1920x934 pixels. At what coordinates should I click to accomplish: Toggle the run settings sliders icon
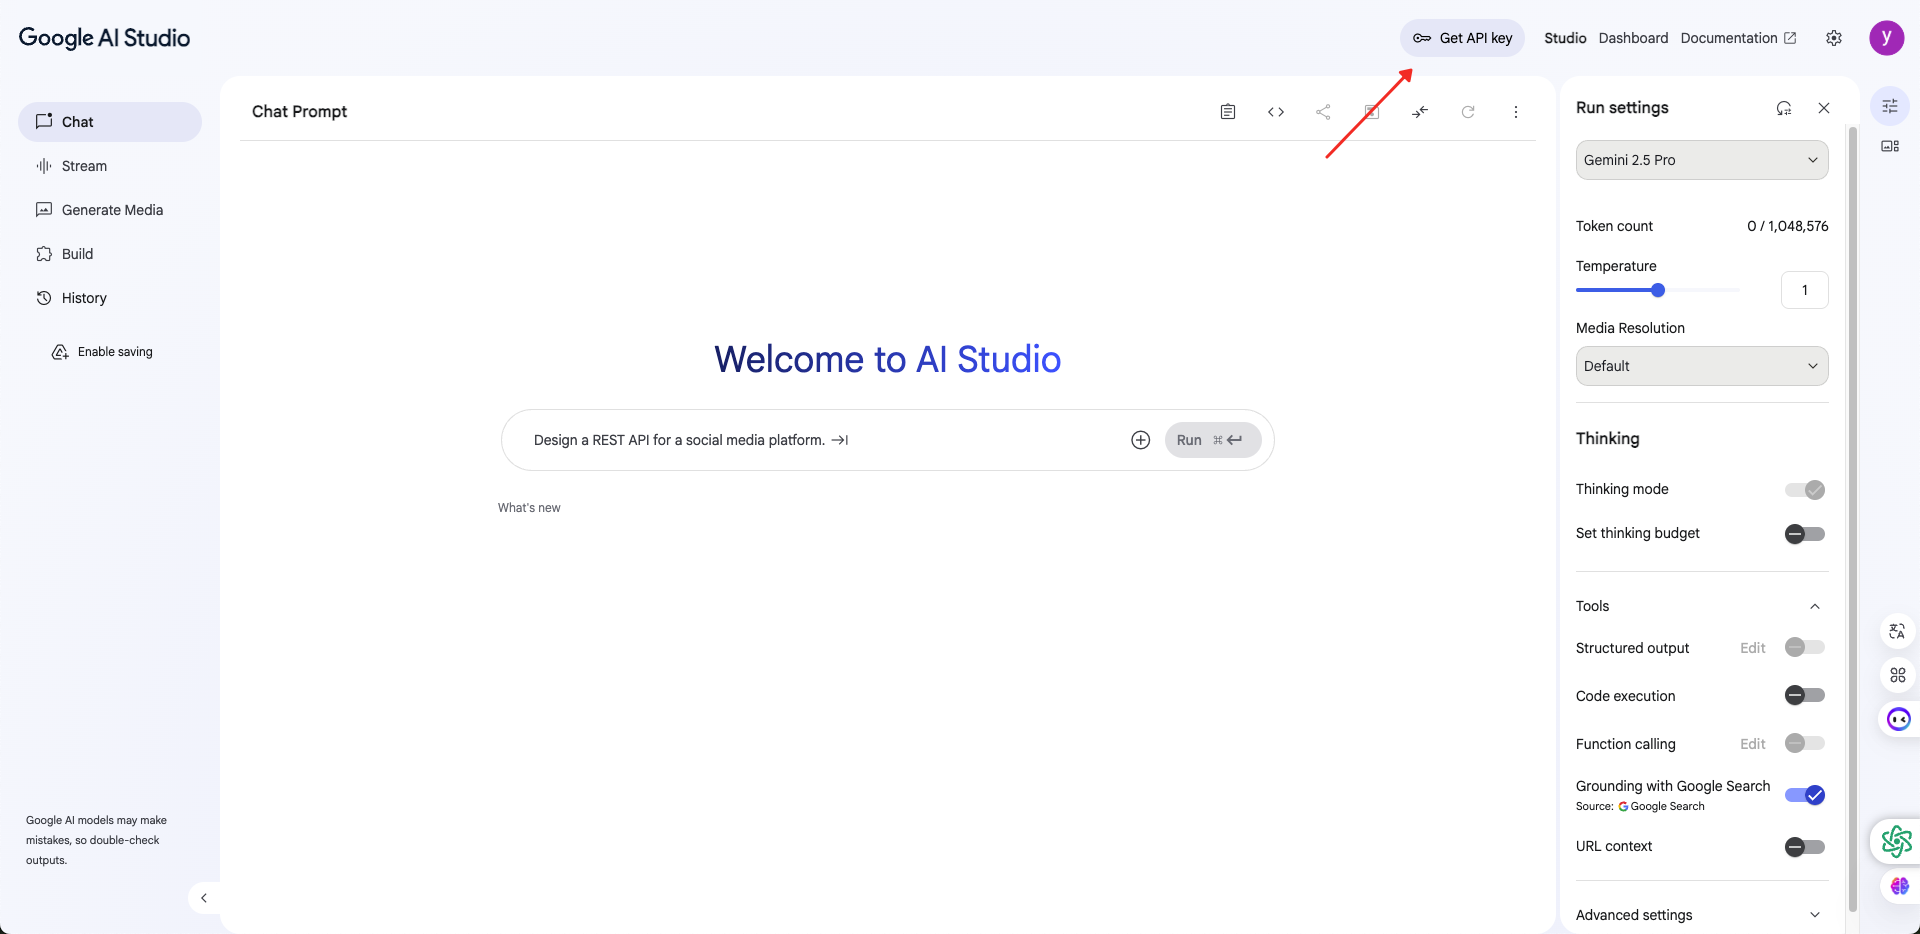pos(1890,106)
